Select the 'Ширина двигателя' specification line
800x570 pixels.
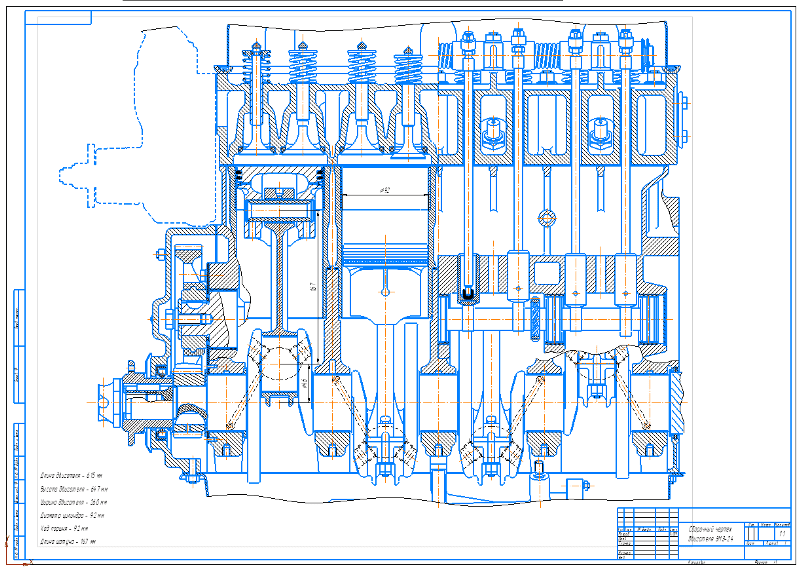click(x=74, y=502)
